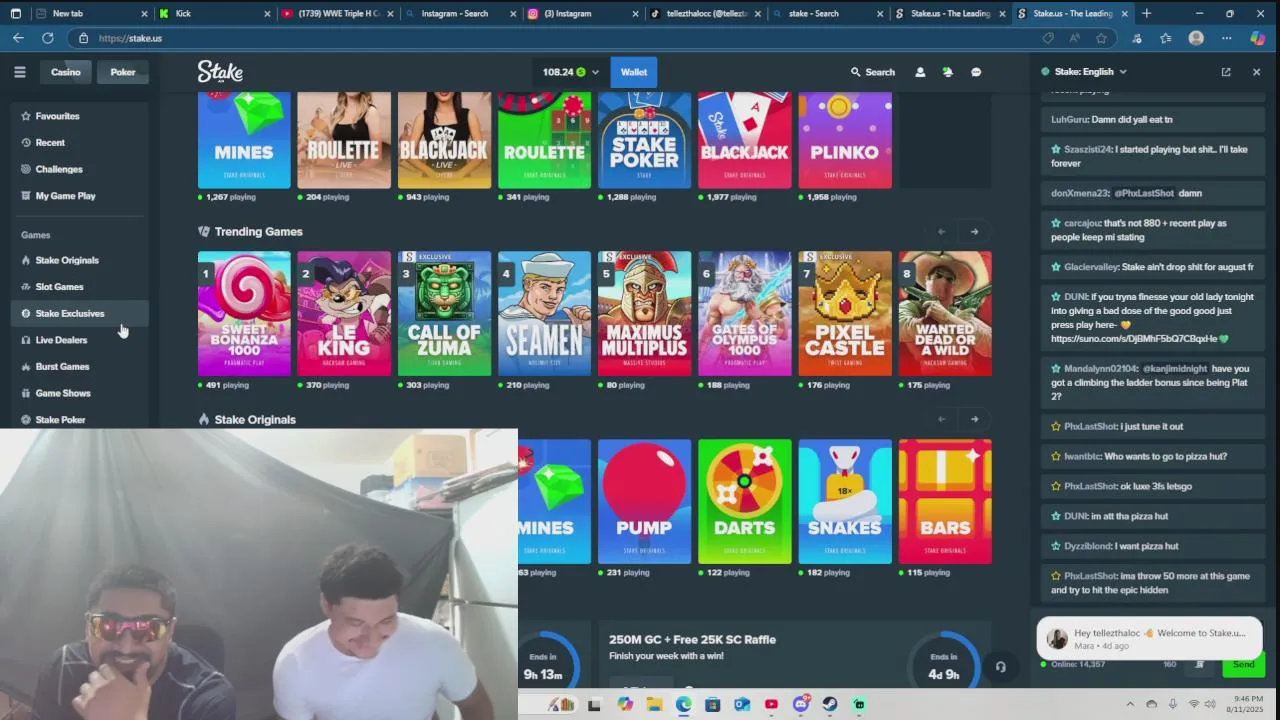Open the Mara welcome message notification

[x=1149, y=639]
